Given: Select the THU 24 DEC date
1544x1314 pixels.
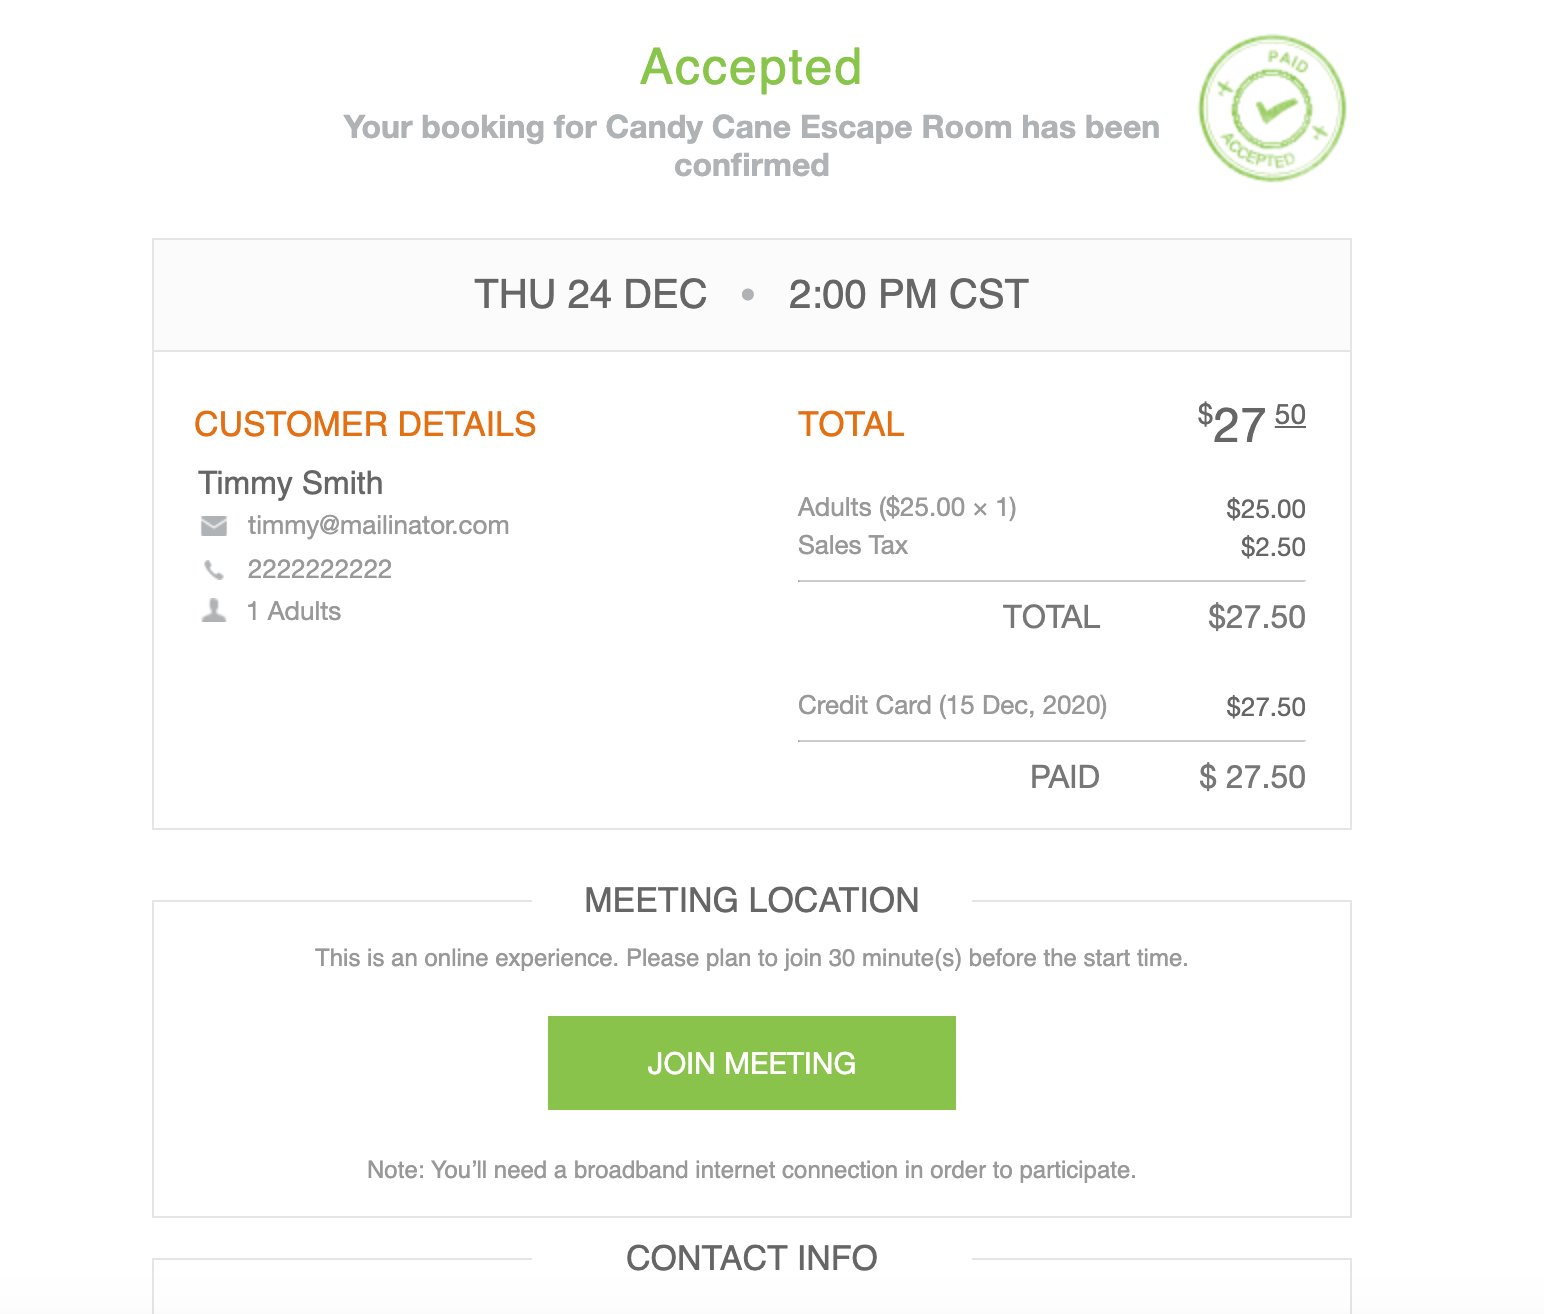Looking at the screenshot, I should click(x=590, y=295).
